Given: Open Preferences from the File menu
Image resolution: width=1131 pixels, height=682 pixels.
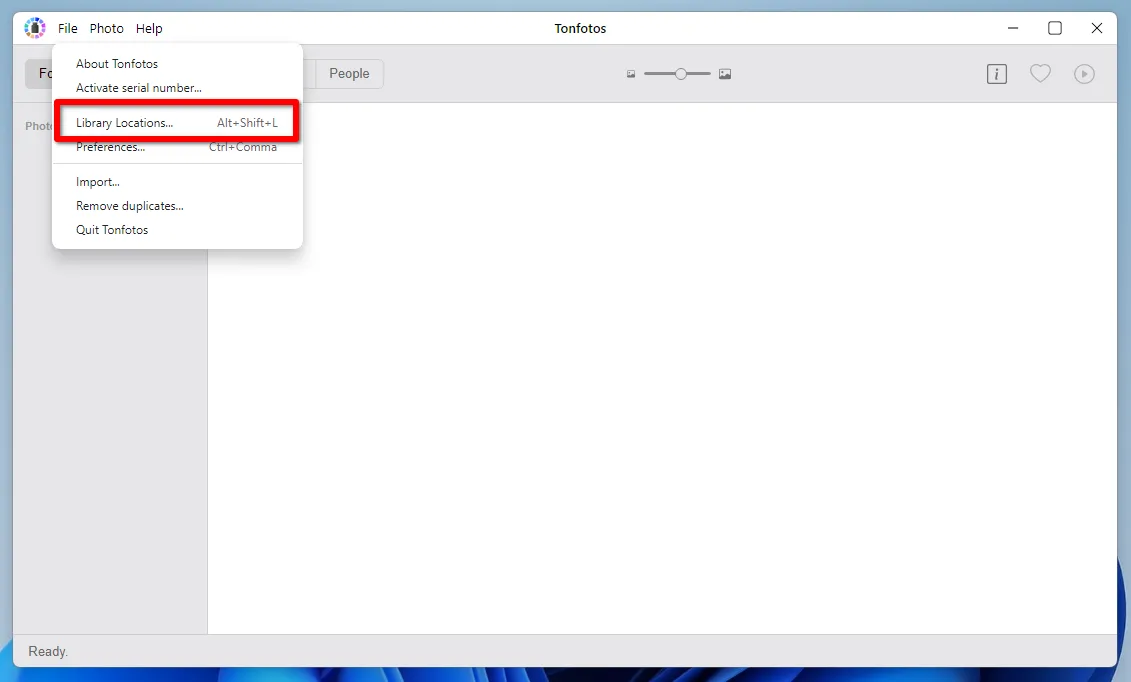Looking at the screenshot, I should 110,147.
